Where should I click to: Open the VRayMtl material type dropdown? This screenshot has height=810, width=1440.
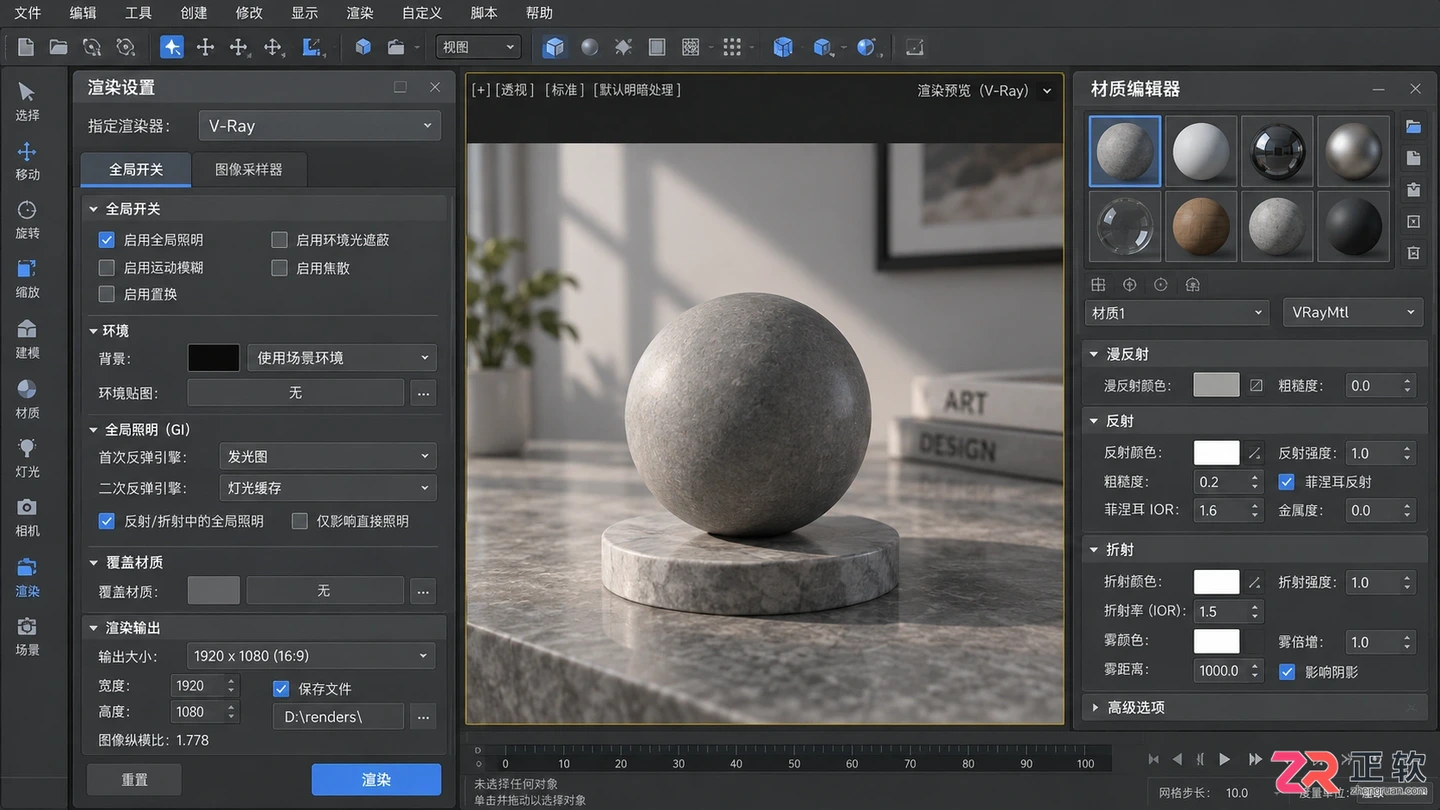click(1353, 312)
